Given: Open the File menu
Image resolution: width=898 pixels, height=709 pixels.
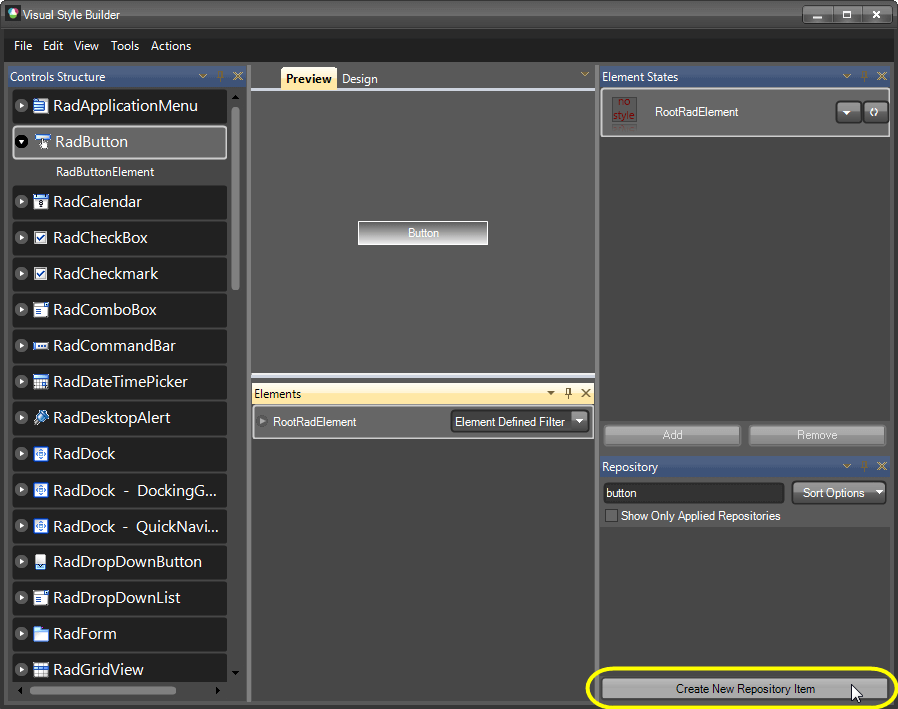Looking at the screenshot, I should [23, 46].
